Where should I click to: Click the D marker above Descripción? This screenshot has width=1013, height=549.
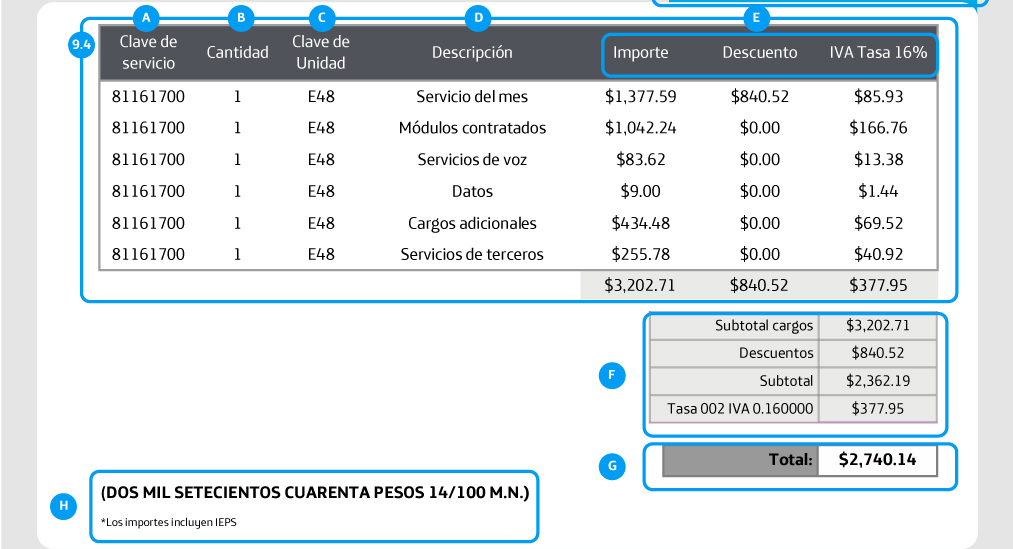pos(478,18)
